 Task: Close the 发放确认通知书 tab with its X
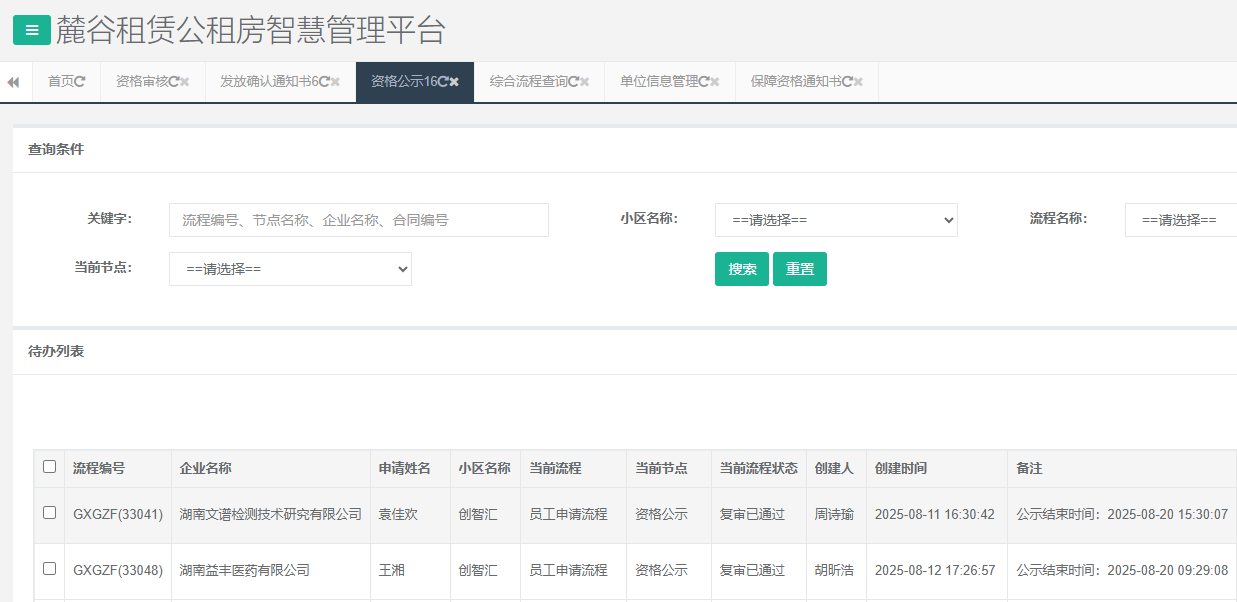click(335, 82)
